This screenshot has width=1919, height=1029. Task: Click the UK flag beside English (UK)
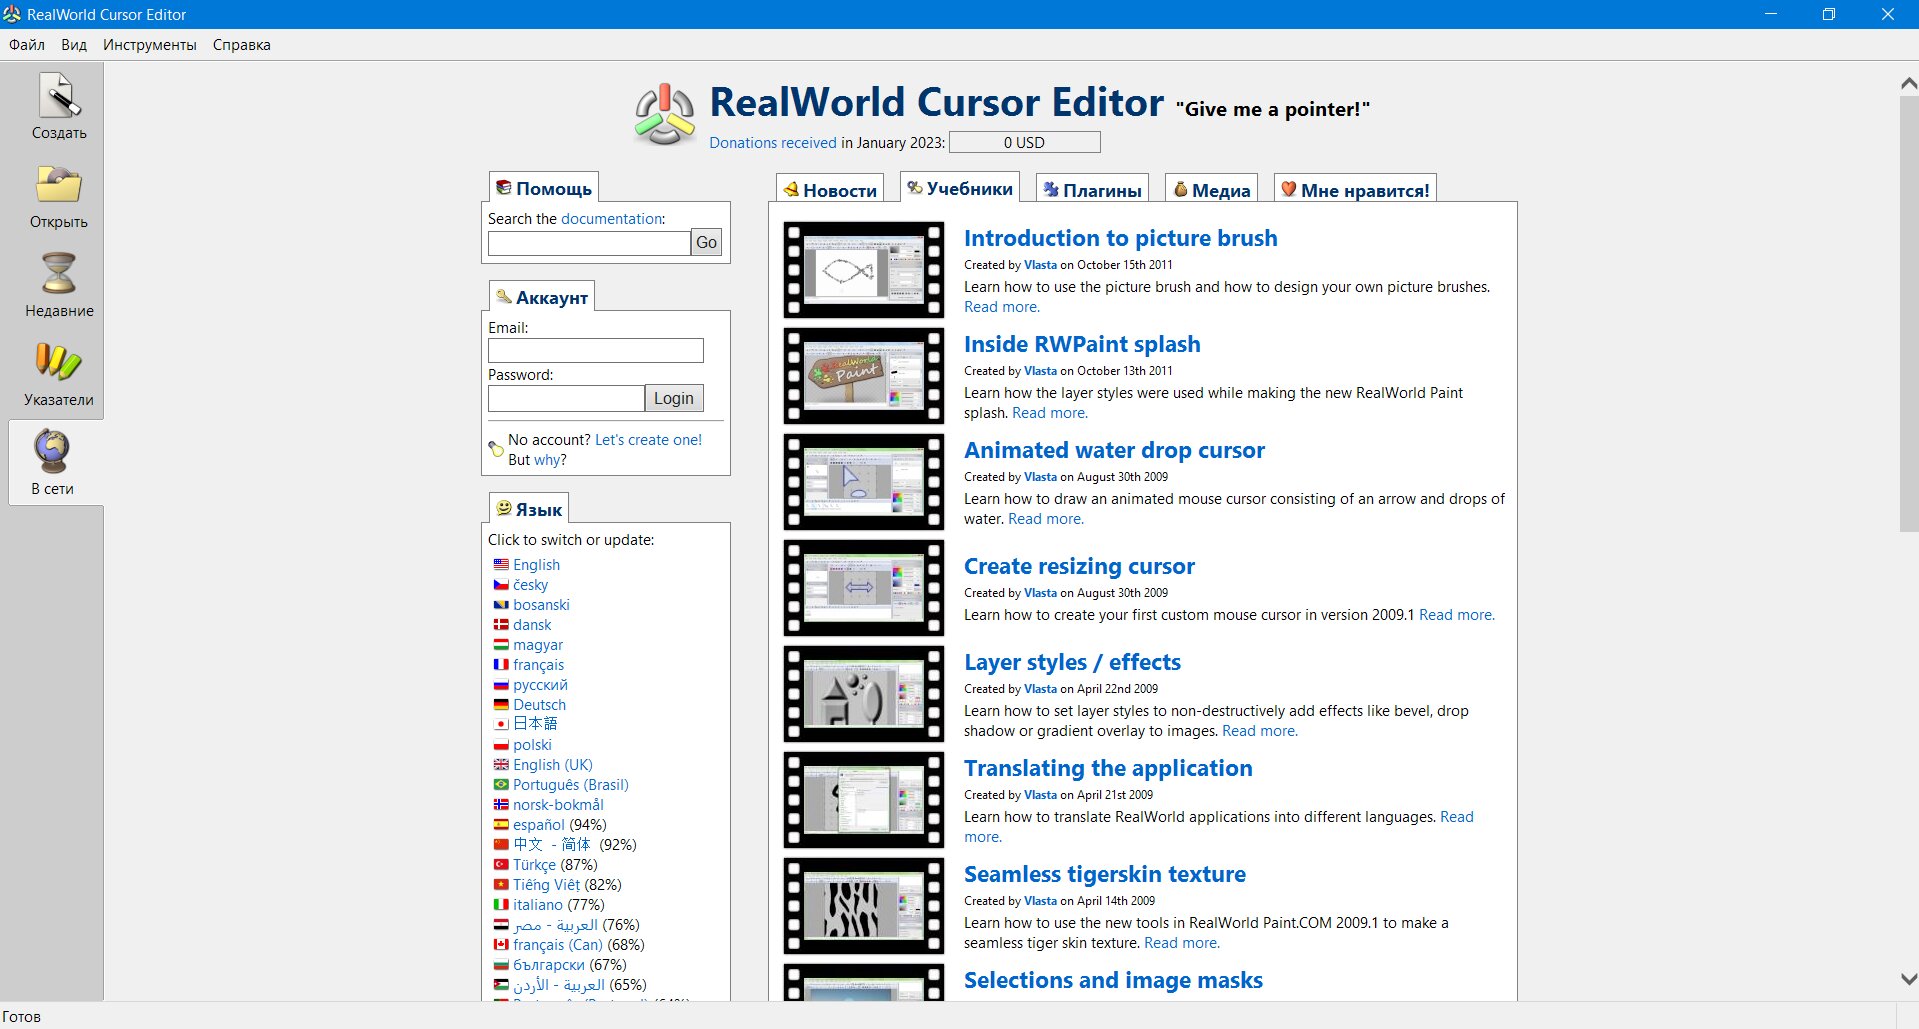(501, 765)
